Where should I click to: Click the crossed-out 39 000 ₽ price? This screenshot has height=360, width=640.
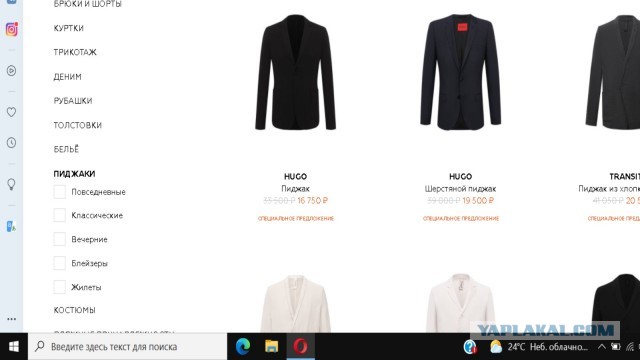tap(444, 201)
